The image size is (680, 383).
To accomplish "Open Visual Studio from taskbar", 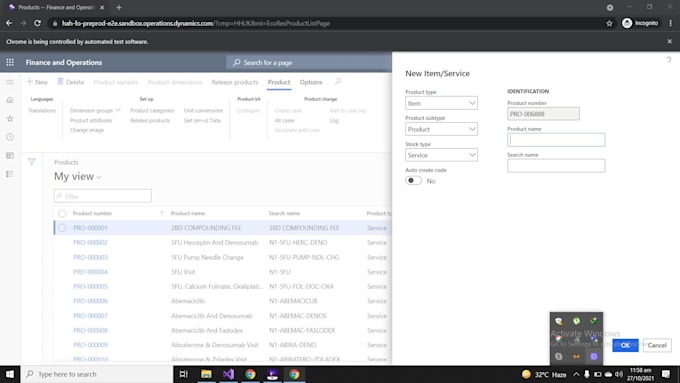I will 228,374.
